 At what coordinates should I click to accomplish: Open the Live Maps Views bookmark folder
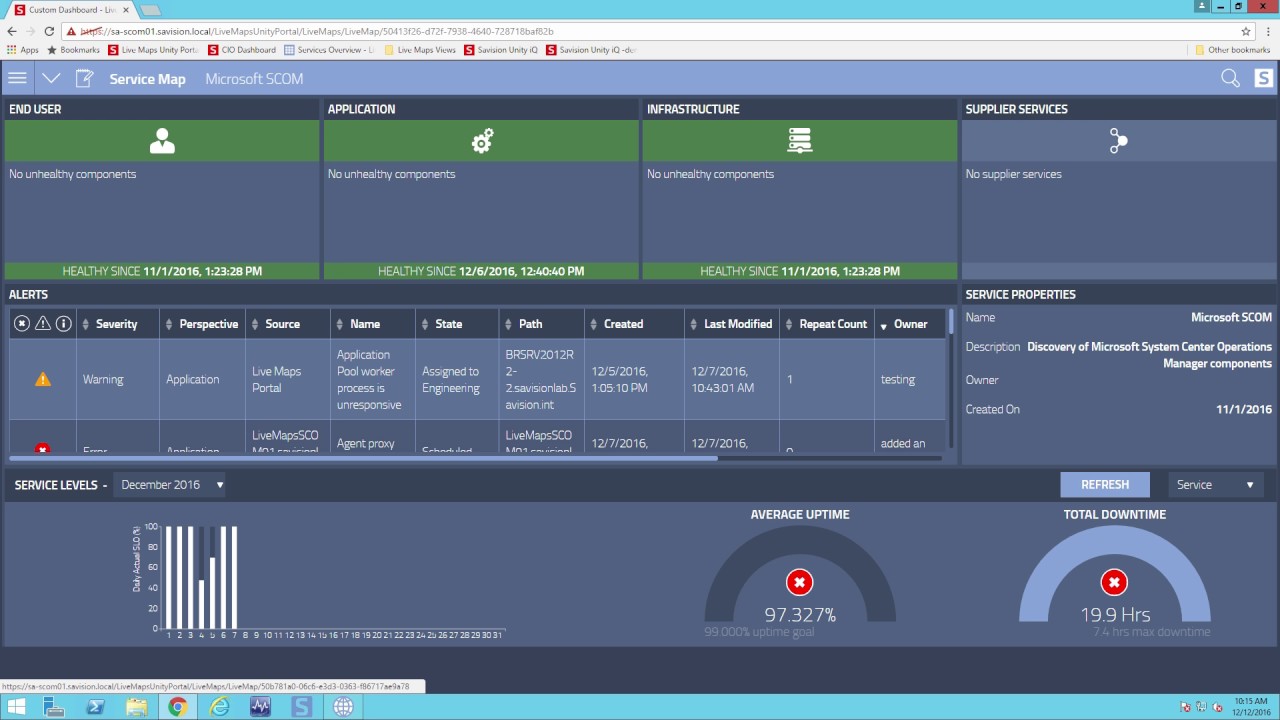point(420,49)
